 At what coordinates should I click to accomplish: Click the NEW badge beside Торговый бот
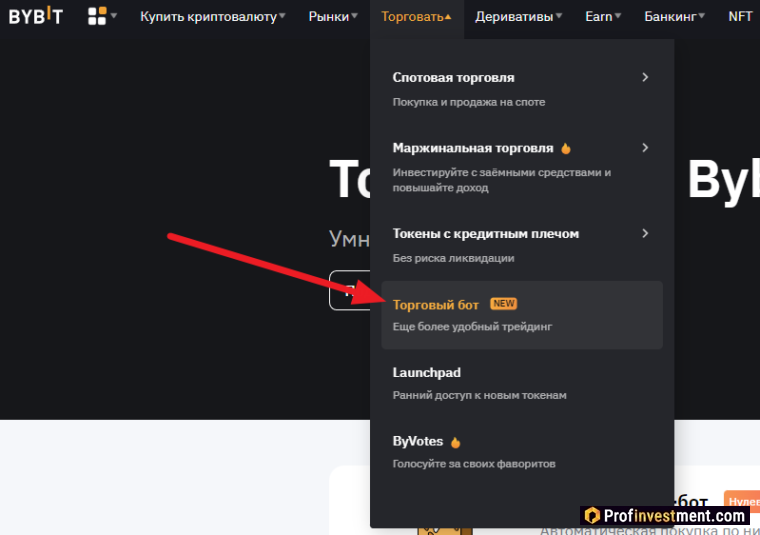coord(504,304)
